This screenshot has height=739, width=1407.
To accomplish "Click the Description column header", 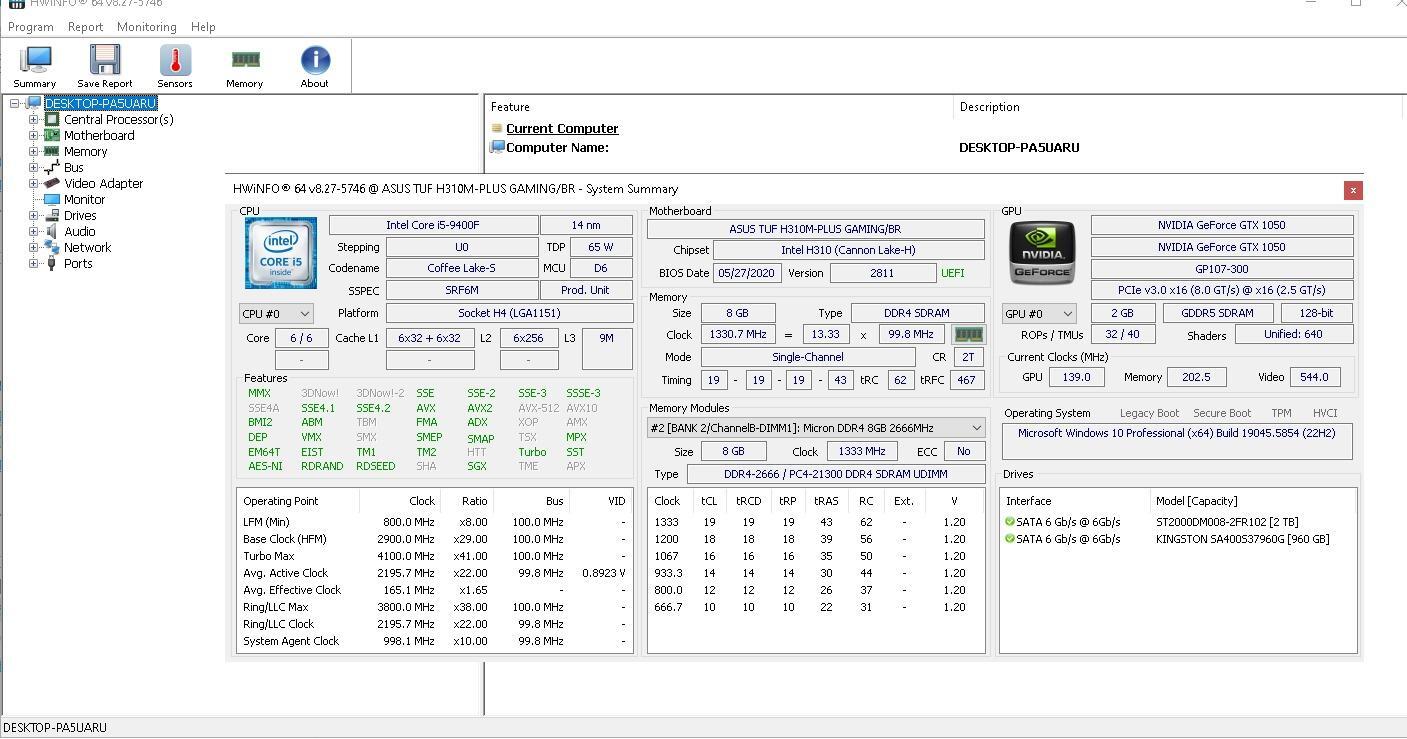I will (1180, 107).
